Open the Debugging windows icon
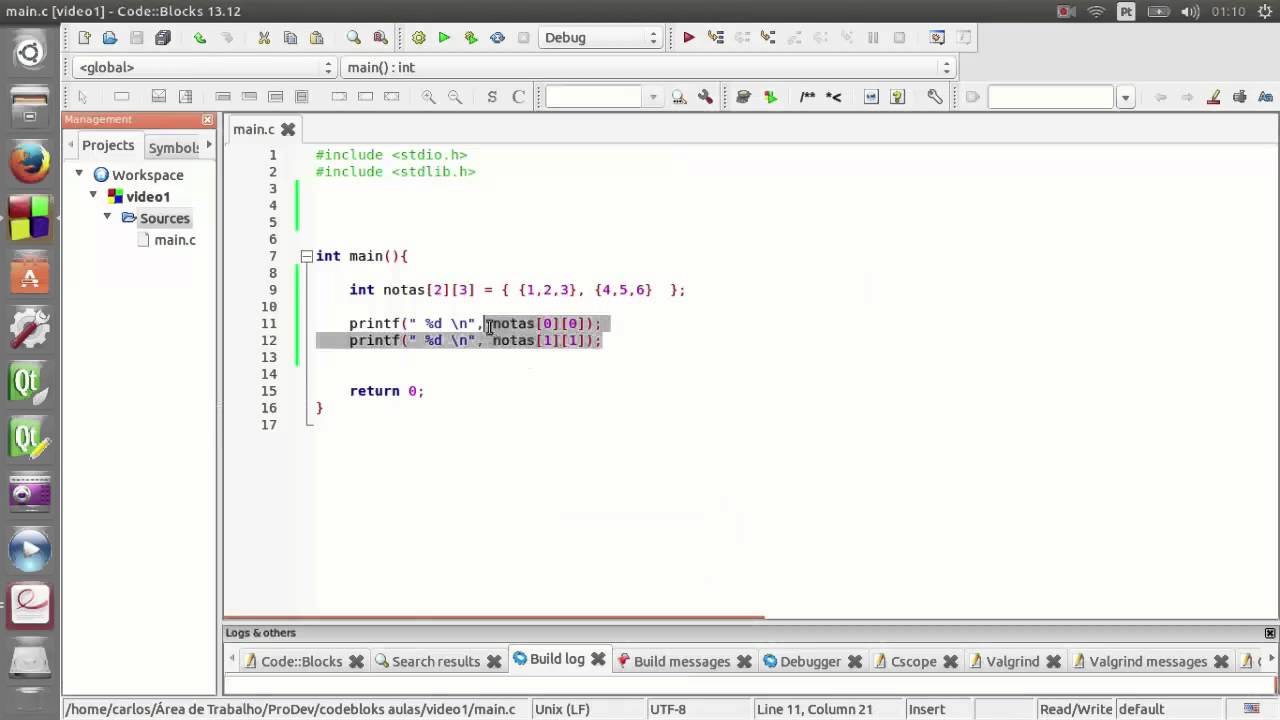 pos(937,38)
